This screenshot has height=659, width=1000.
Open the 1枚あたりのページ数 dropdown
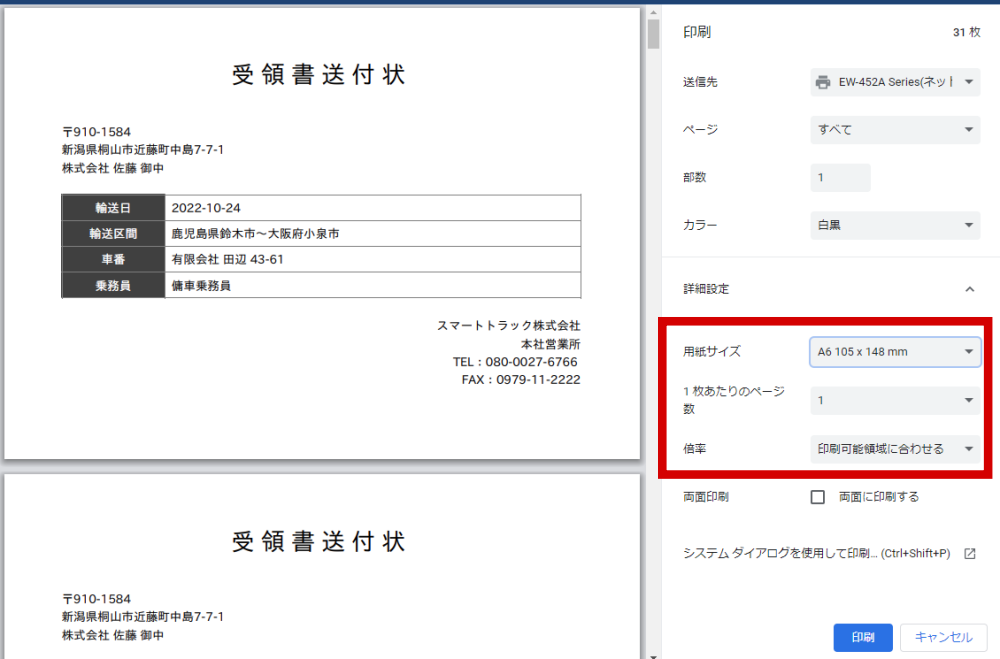895,401
